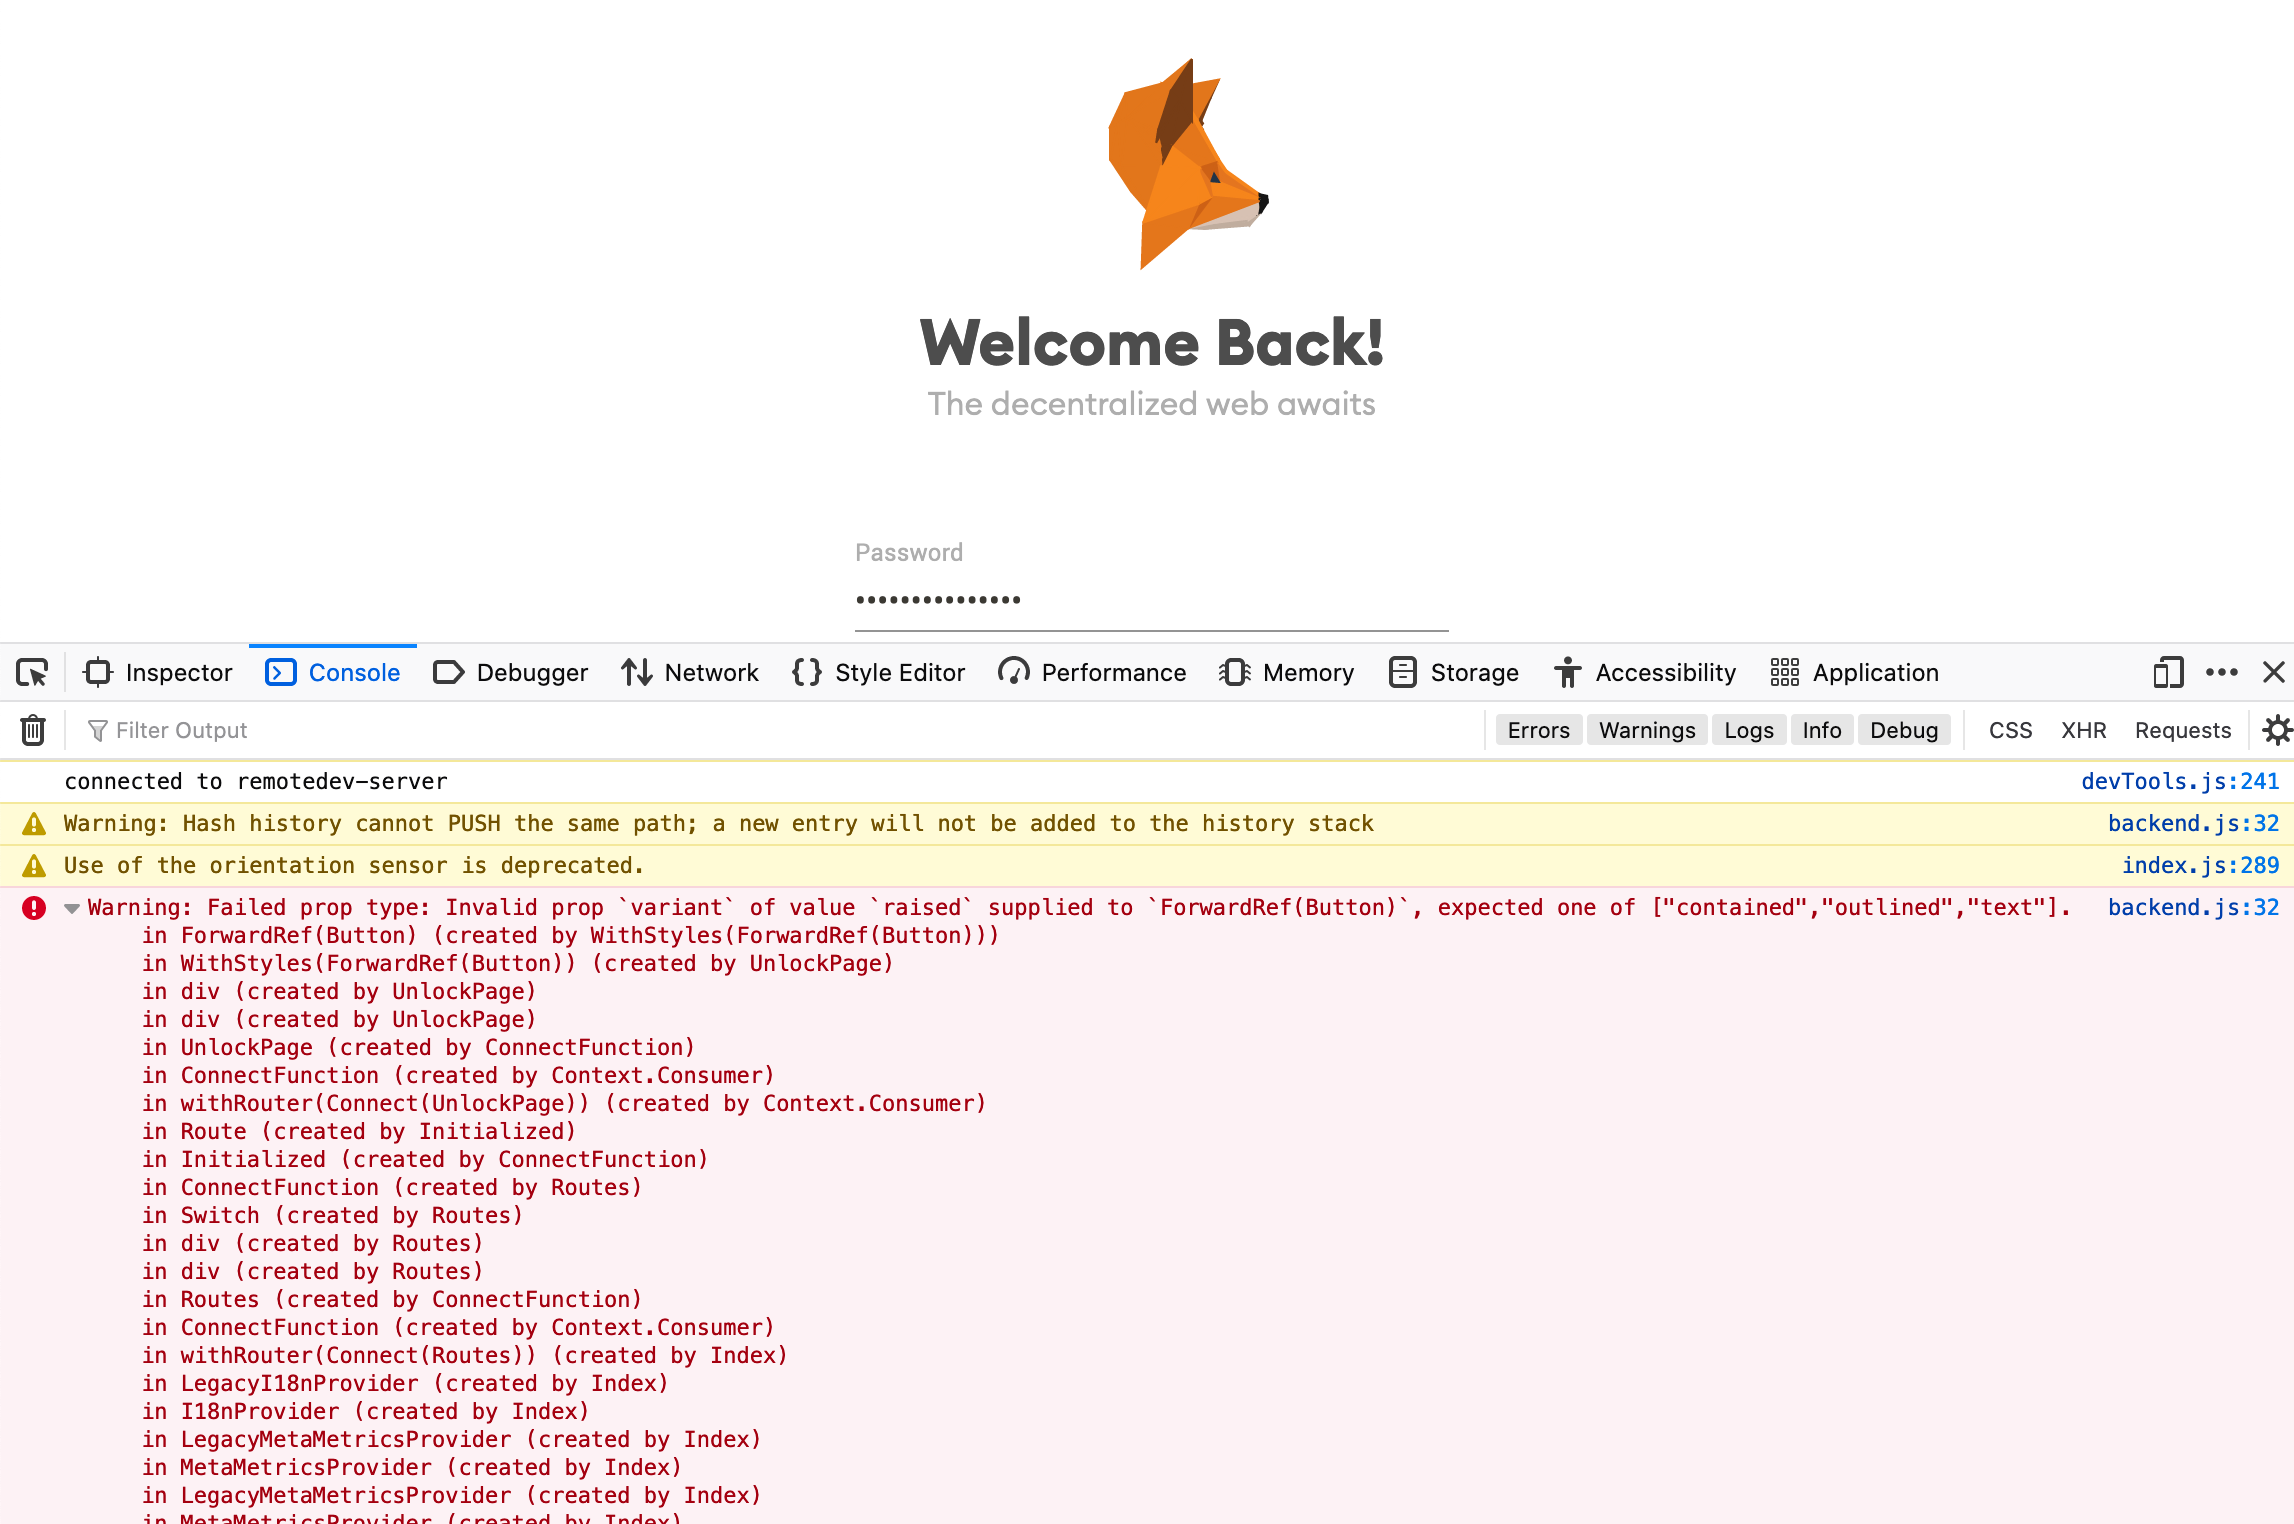
Task: Toggle the Logs filter
Action: coord(1749,731)
